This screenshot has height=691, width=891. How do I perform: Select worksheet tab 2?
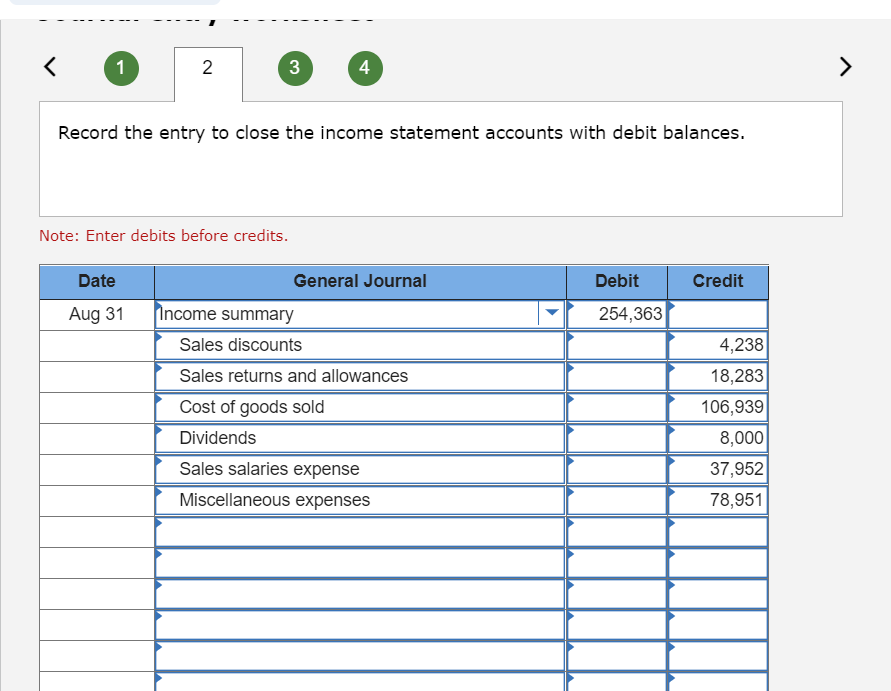pos(208,67)
